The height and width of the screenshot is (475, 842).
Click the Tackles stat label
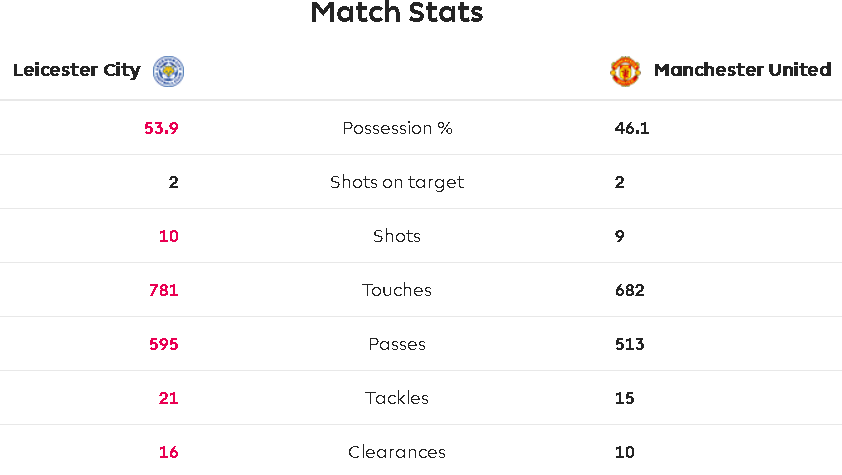[x=397, y=398]
